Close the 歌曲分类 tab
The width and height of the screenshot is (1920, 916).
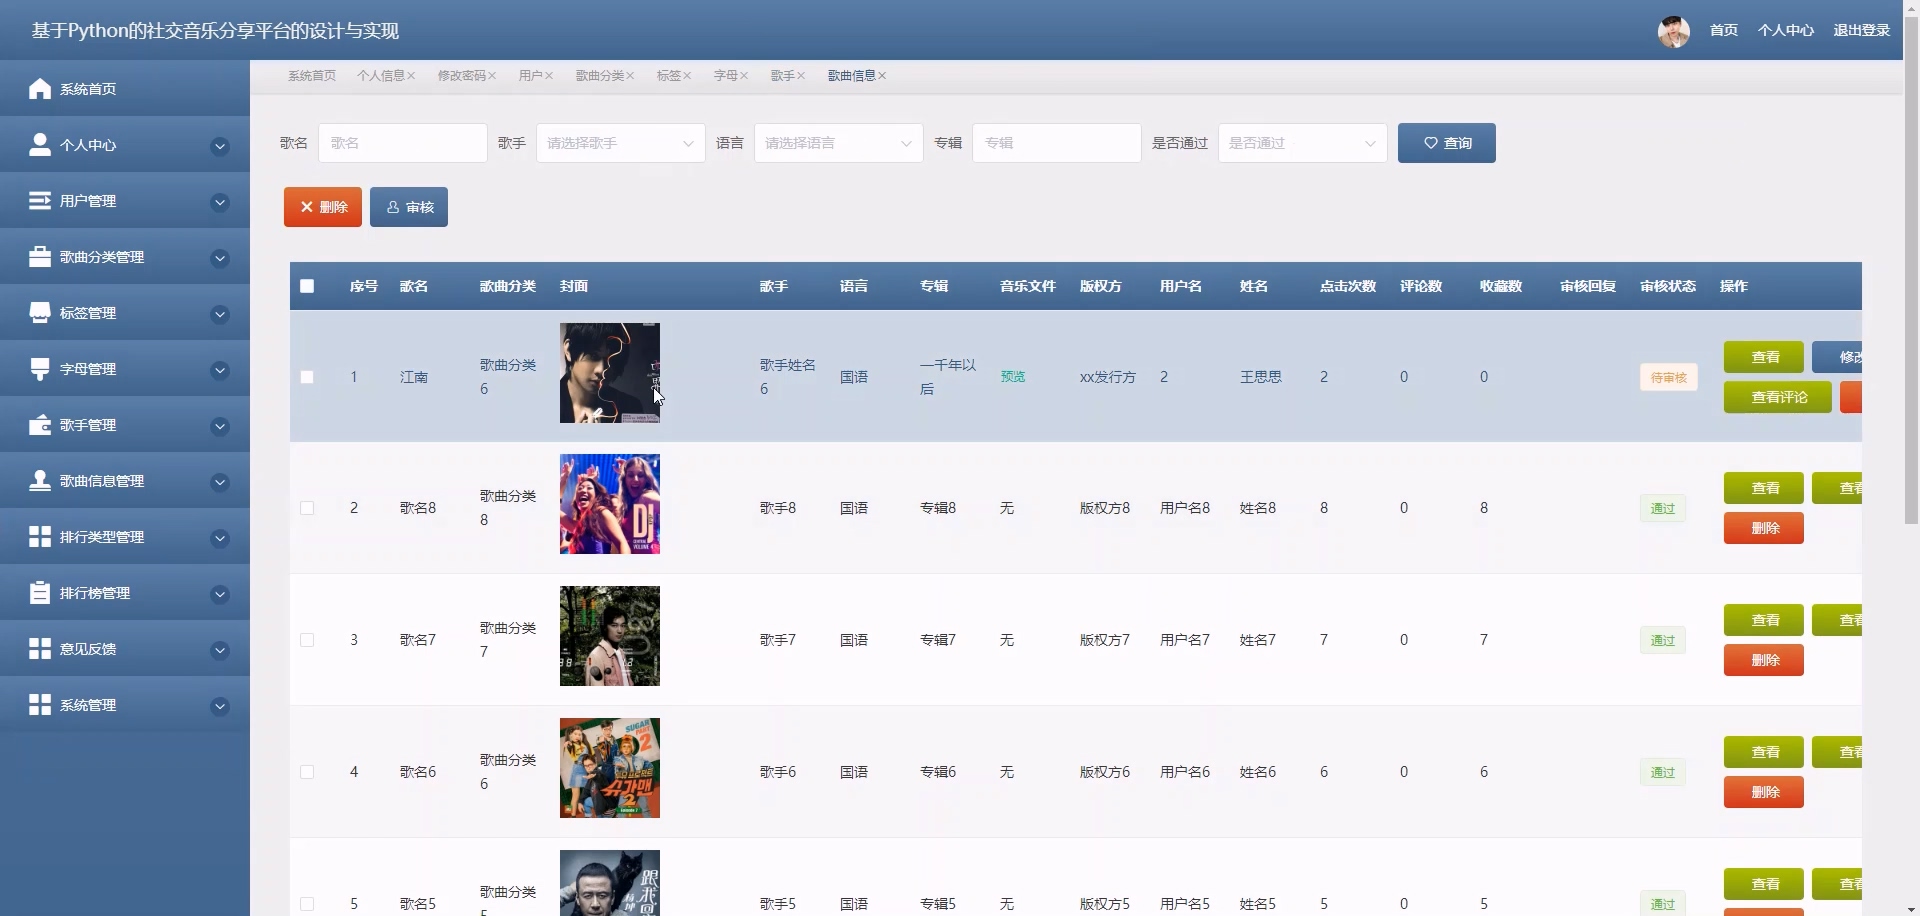point(630,76)
